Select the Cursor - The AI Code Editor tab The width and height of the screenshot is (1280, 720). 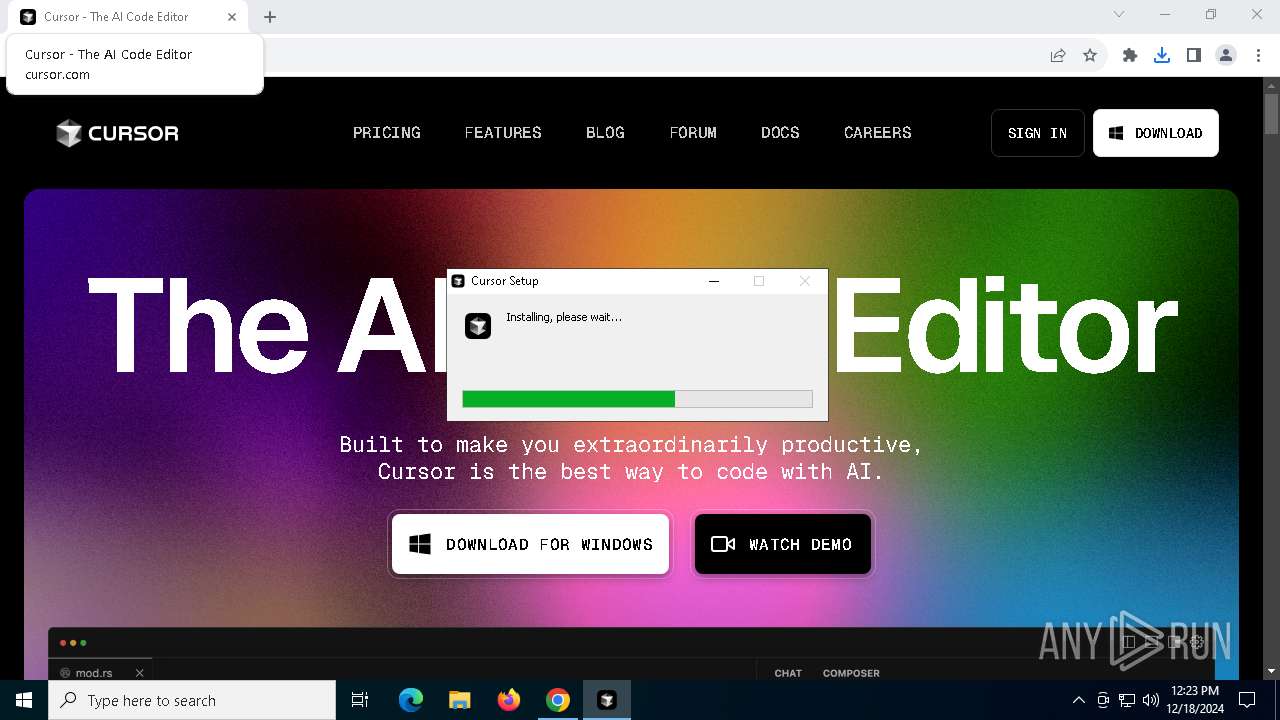pyautogui.click(x=130, y=17)
